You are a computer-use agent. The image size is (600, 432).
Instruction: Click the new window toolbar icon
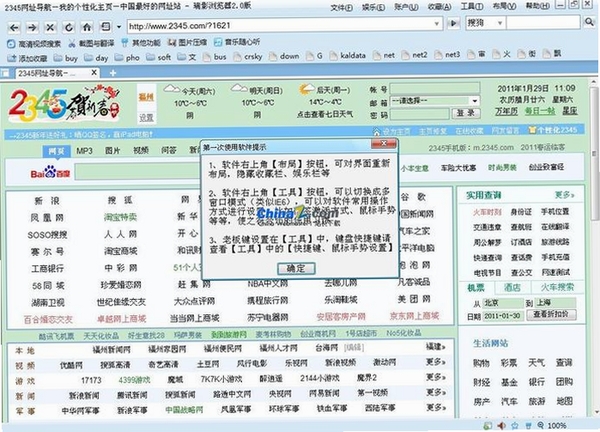pos(105,27)
